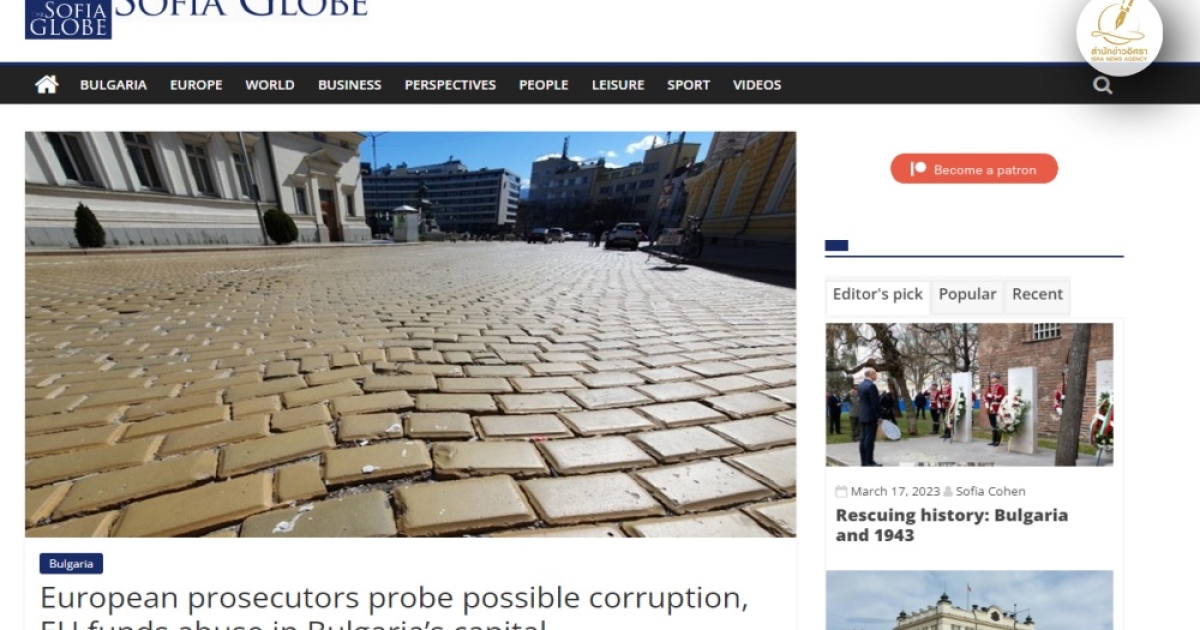Open Perspectives in navigation bar
The width and height of the screenshot is (1200, 630).
pos(450,85)
